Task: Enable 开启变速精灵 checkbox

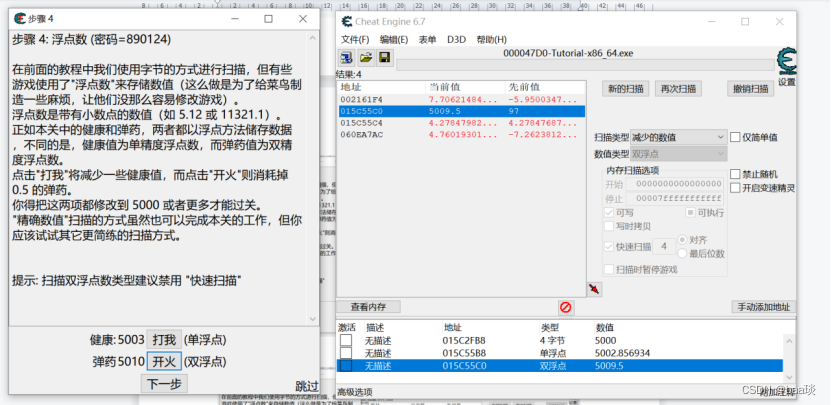Action: [735, 188]
